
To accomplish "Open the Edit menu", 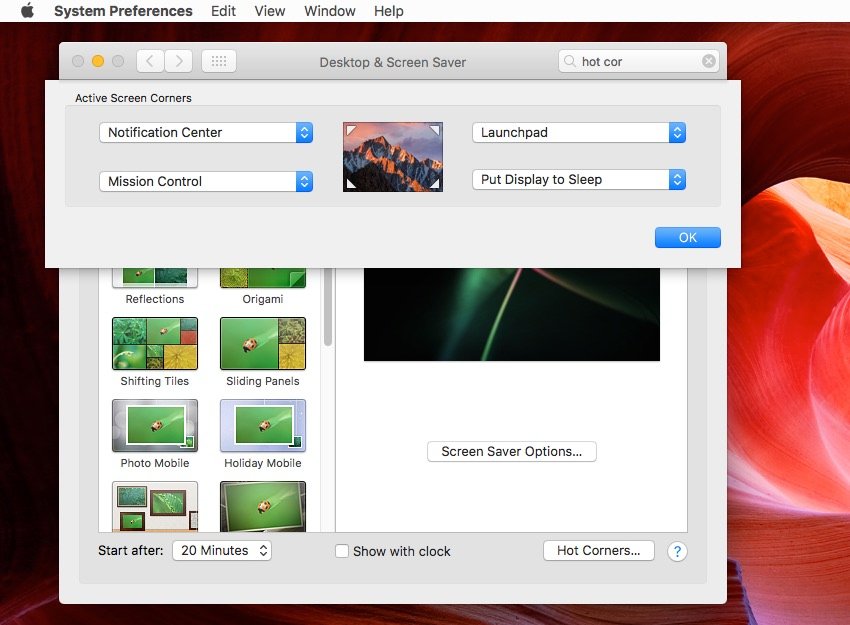I will tap(223, 11).
